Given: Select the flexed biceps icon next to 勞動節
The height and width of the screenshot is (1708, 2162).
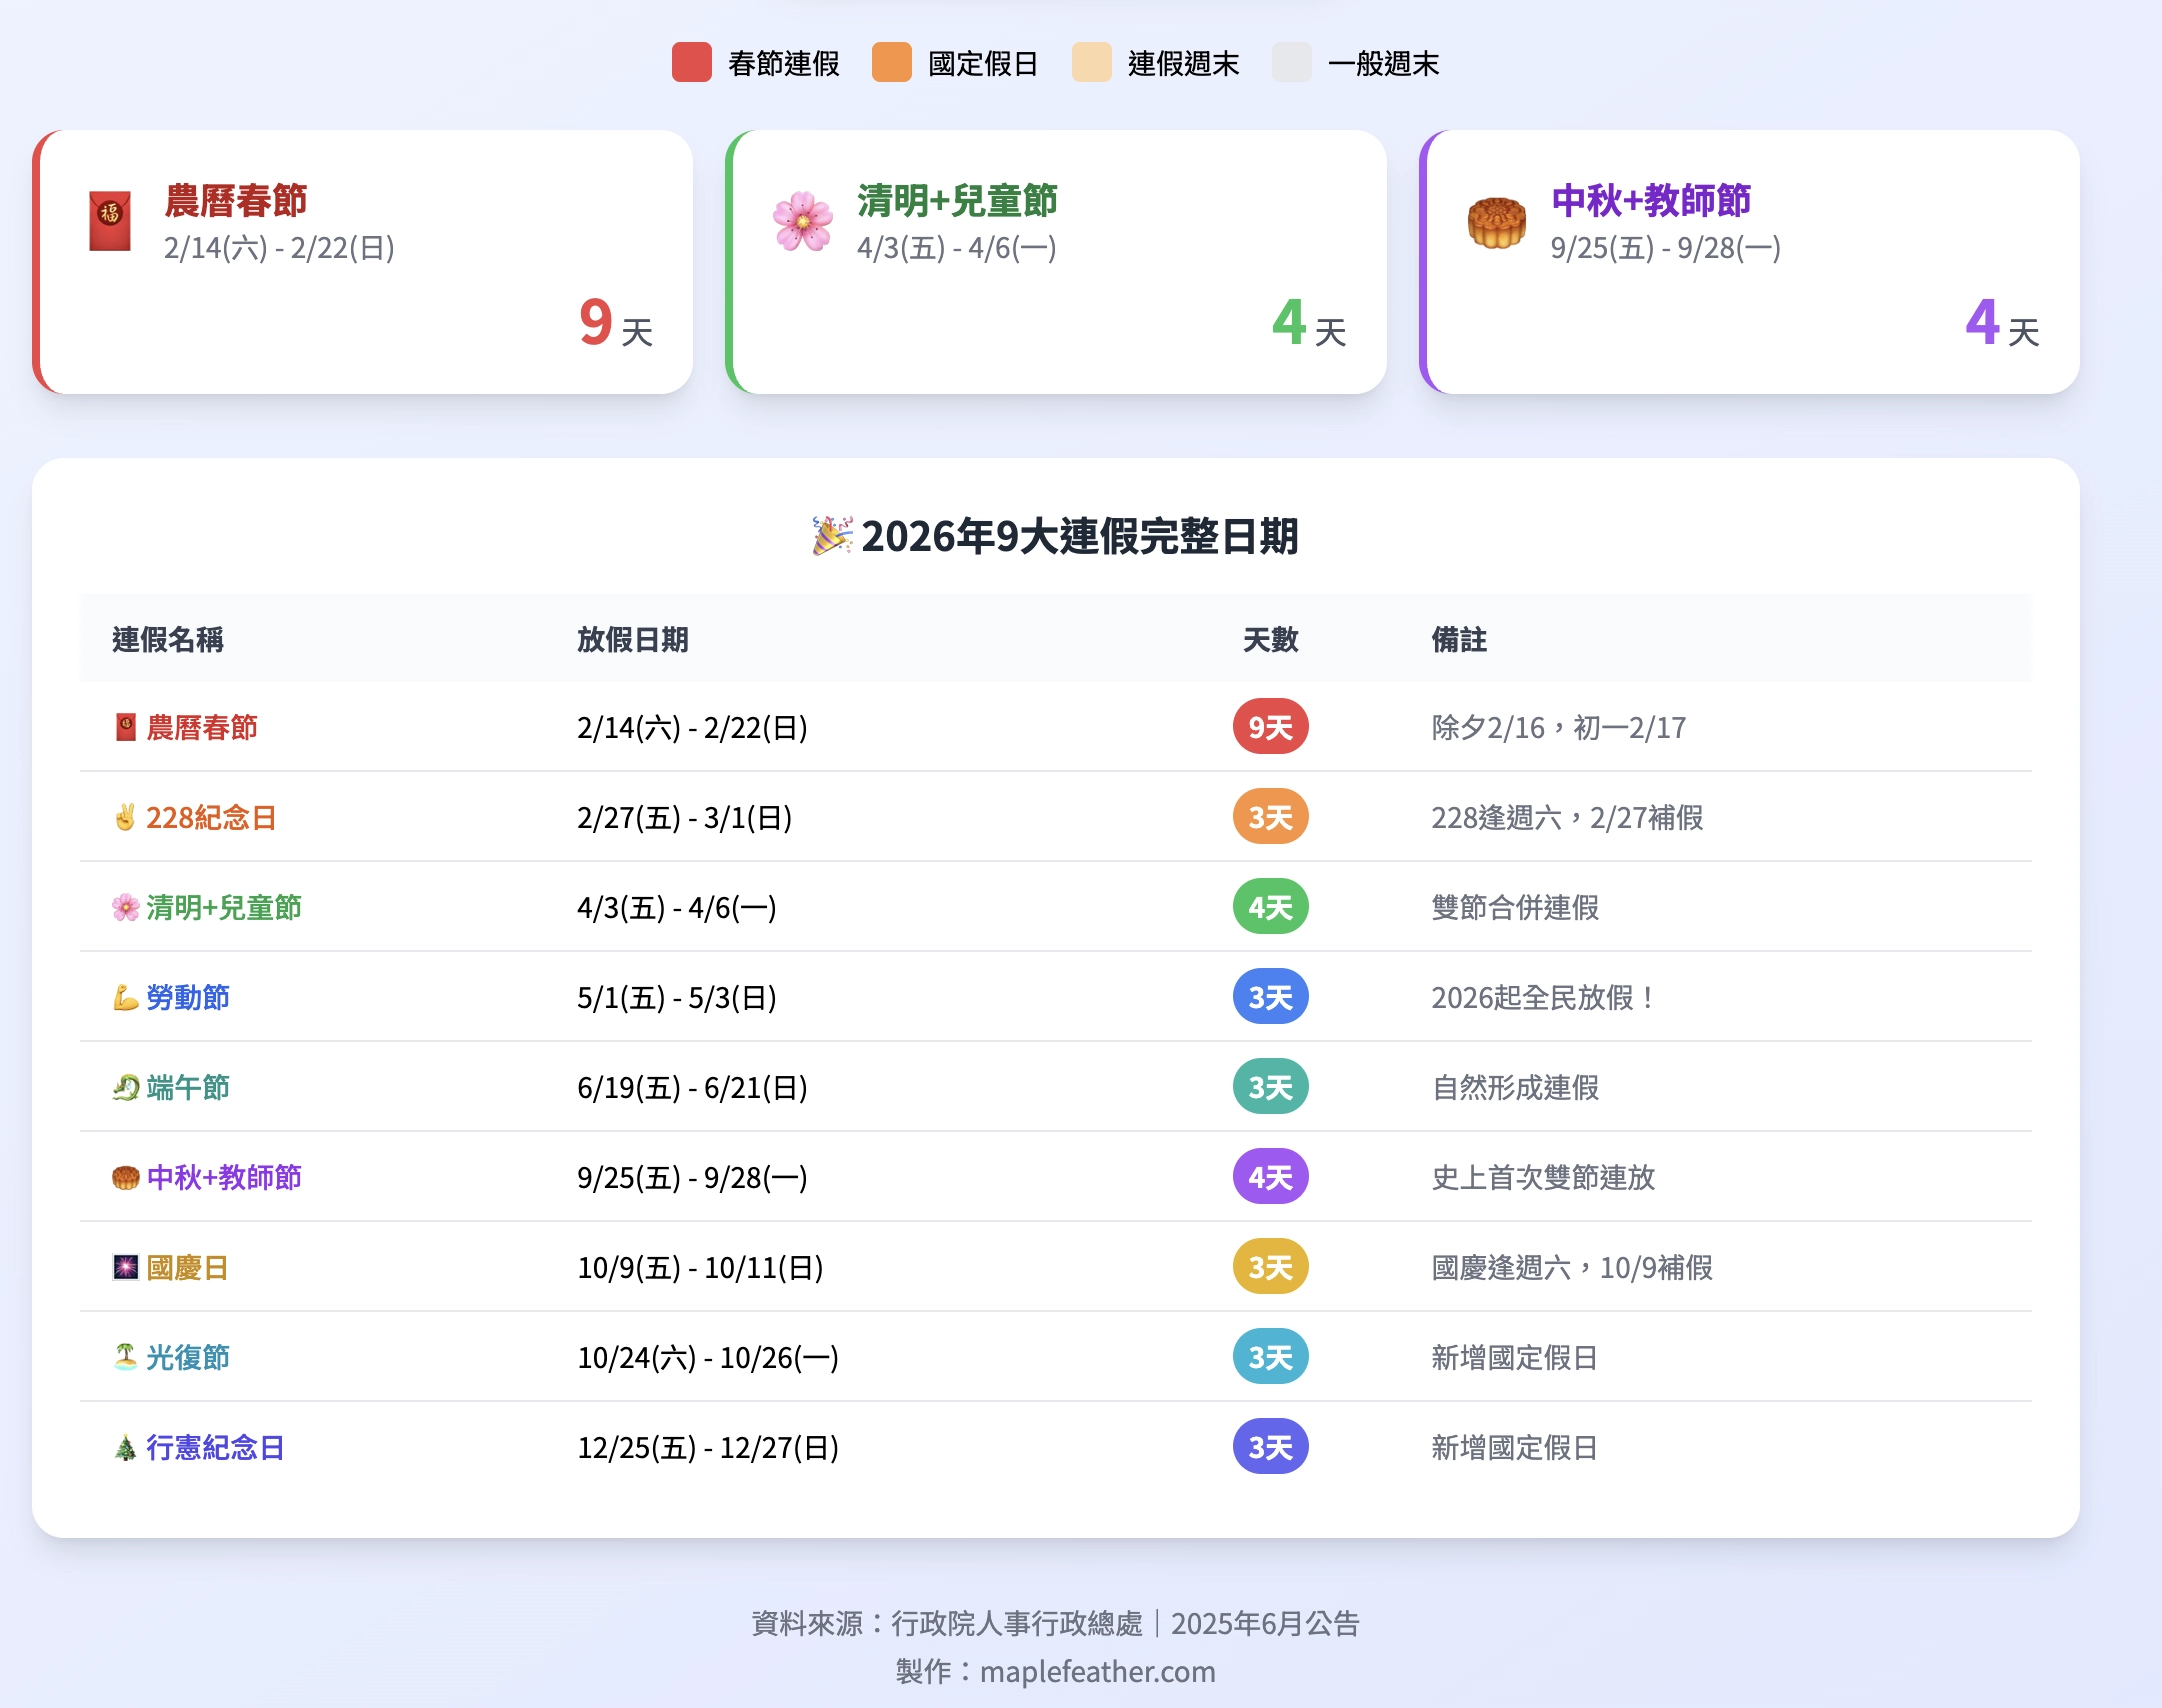Looking at the screenshot, I should (x=124, y=997).
